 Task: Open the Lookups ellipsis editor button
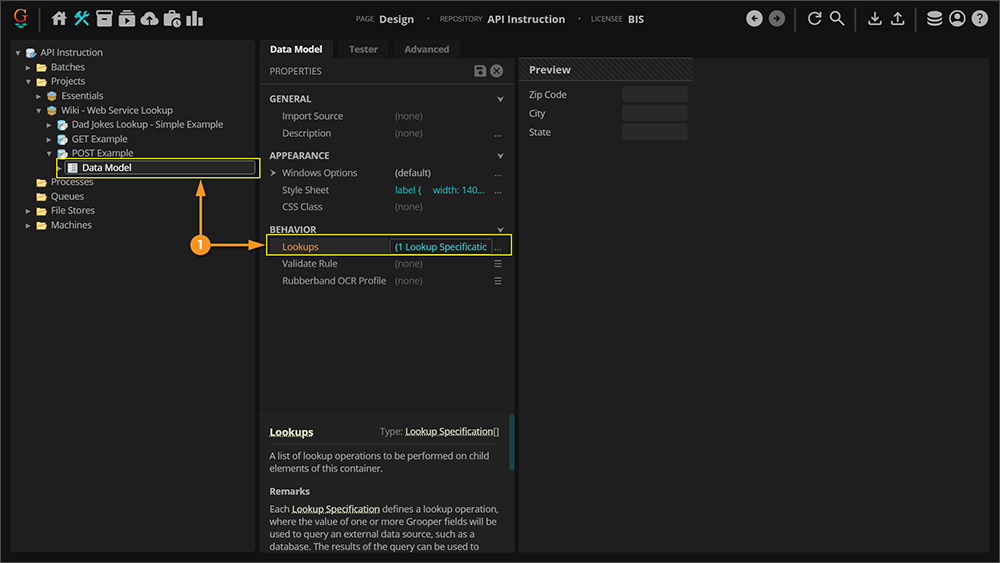(498, 247)
